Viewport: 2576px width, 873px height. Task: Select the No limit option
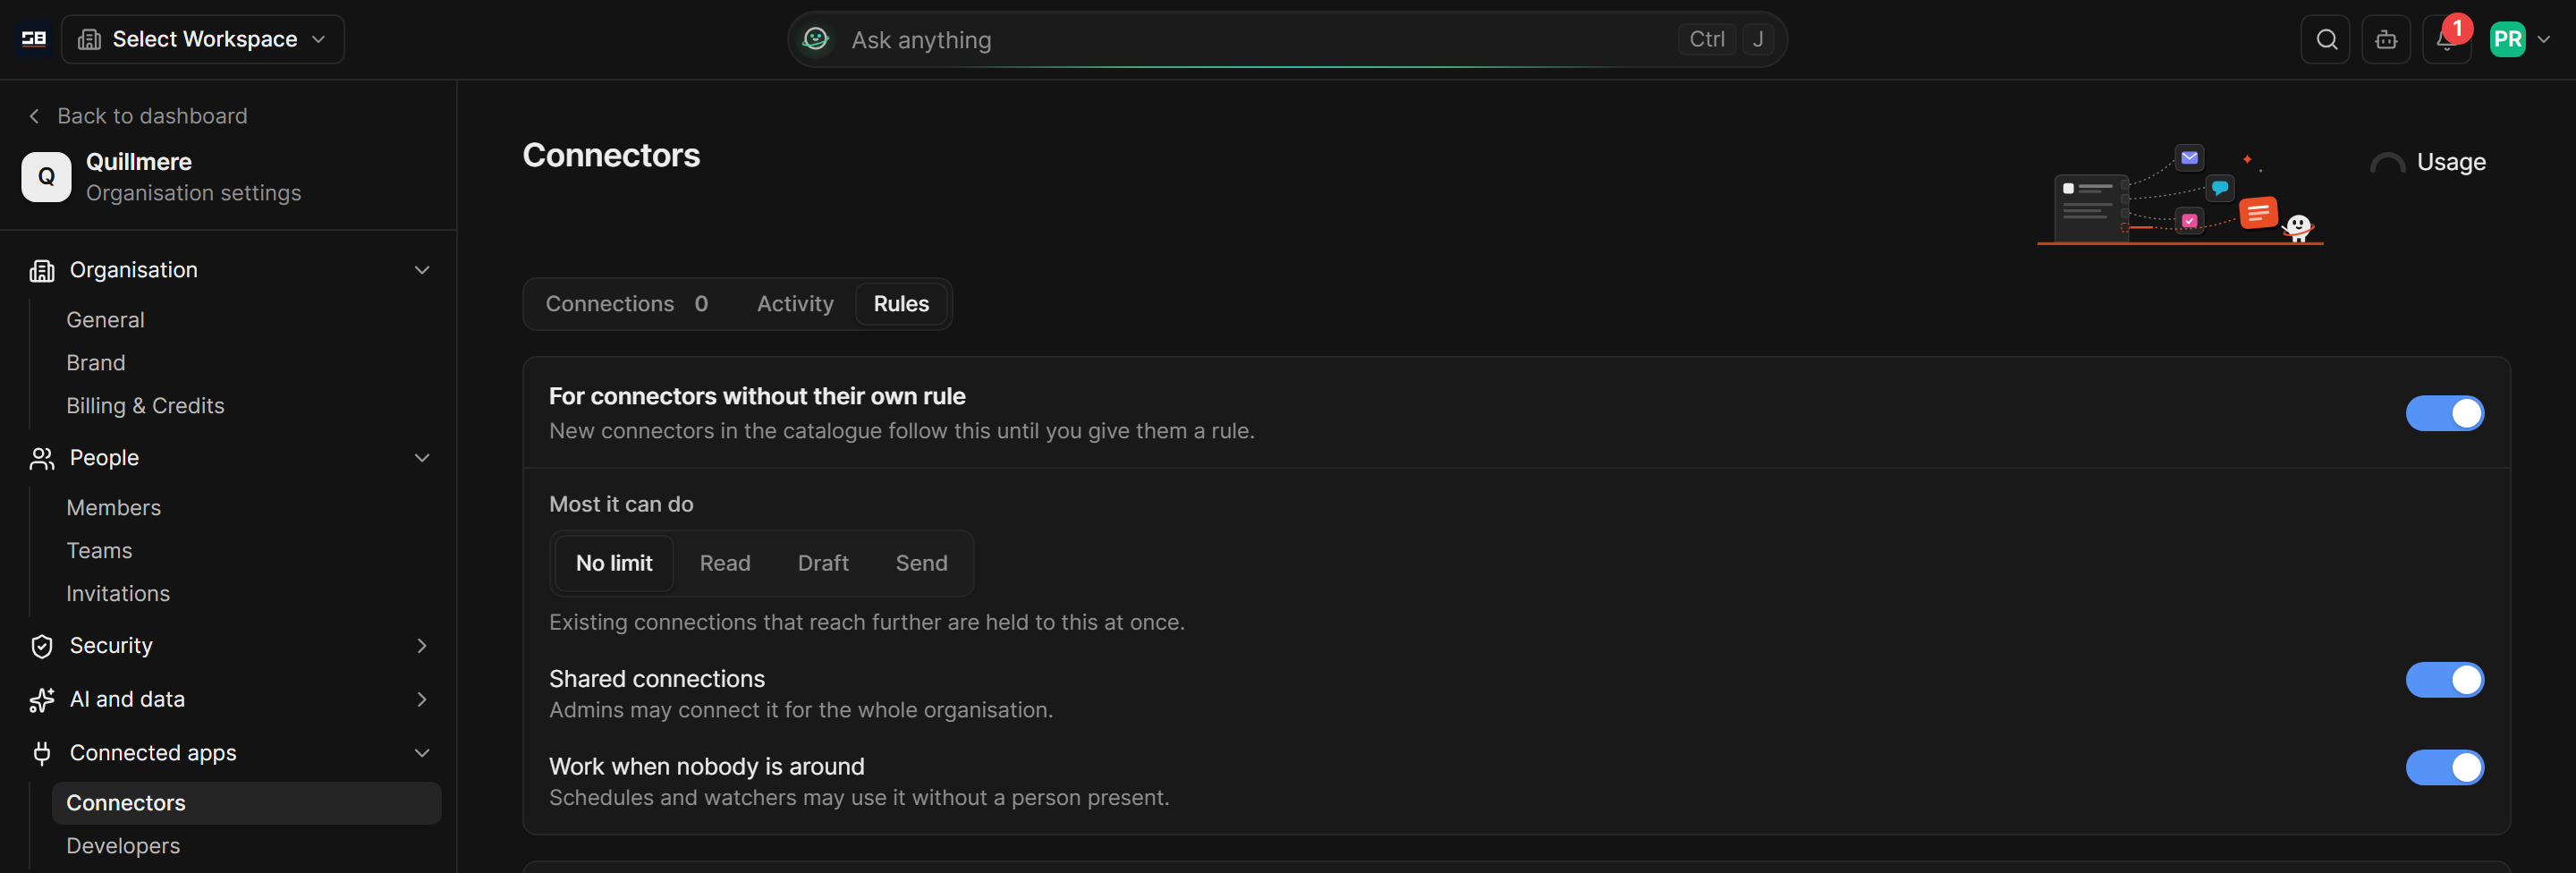click(x=614, y=563)
